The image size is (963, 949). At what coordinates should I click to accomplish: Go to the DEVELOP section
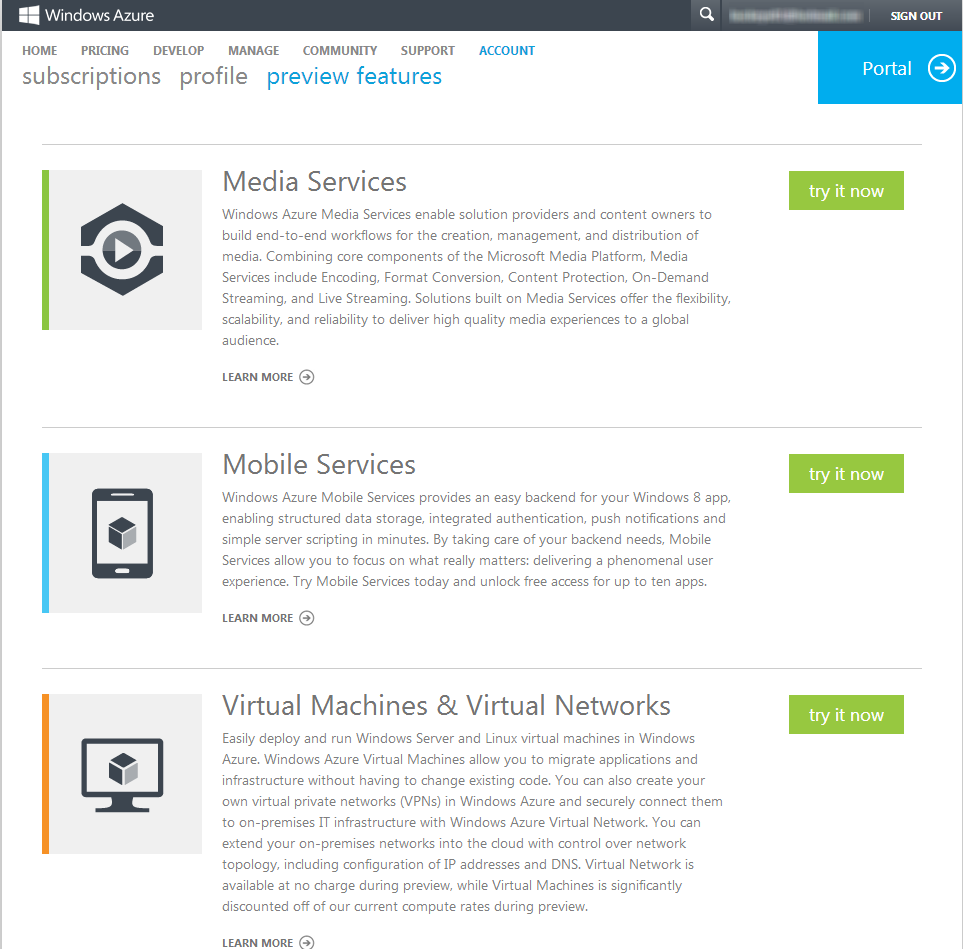179,51
